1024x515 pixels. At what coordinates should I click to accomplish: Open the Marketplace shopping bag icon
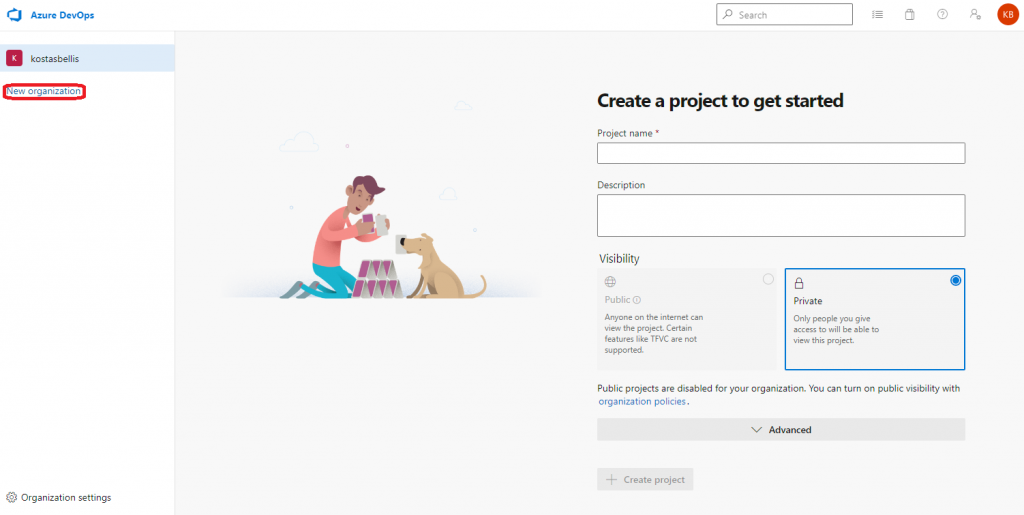[x=909, y=15]
